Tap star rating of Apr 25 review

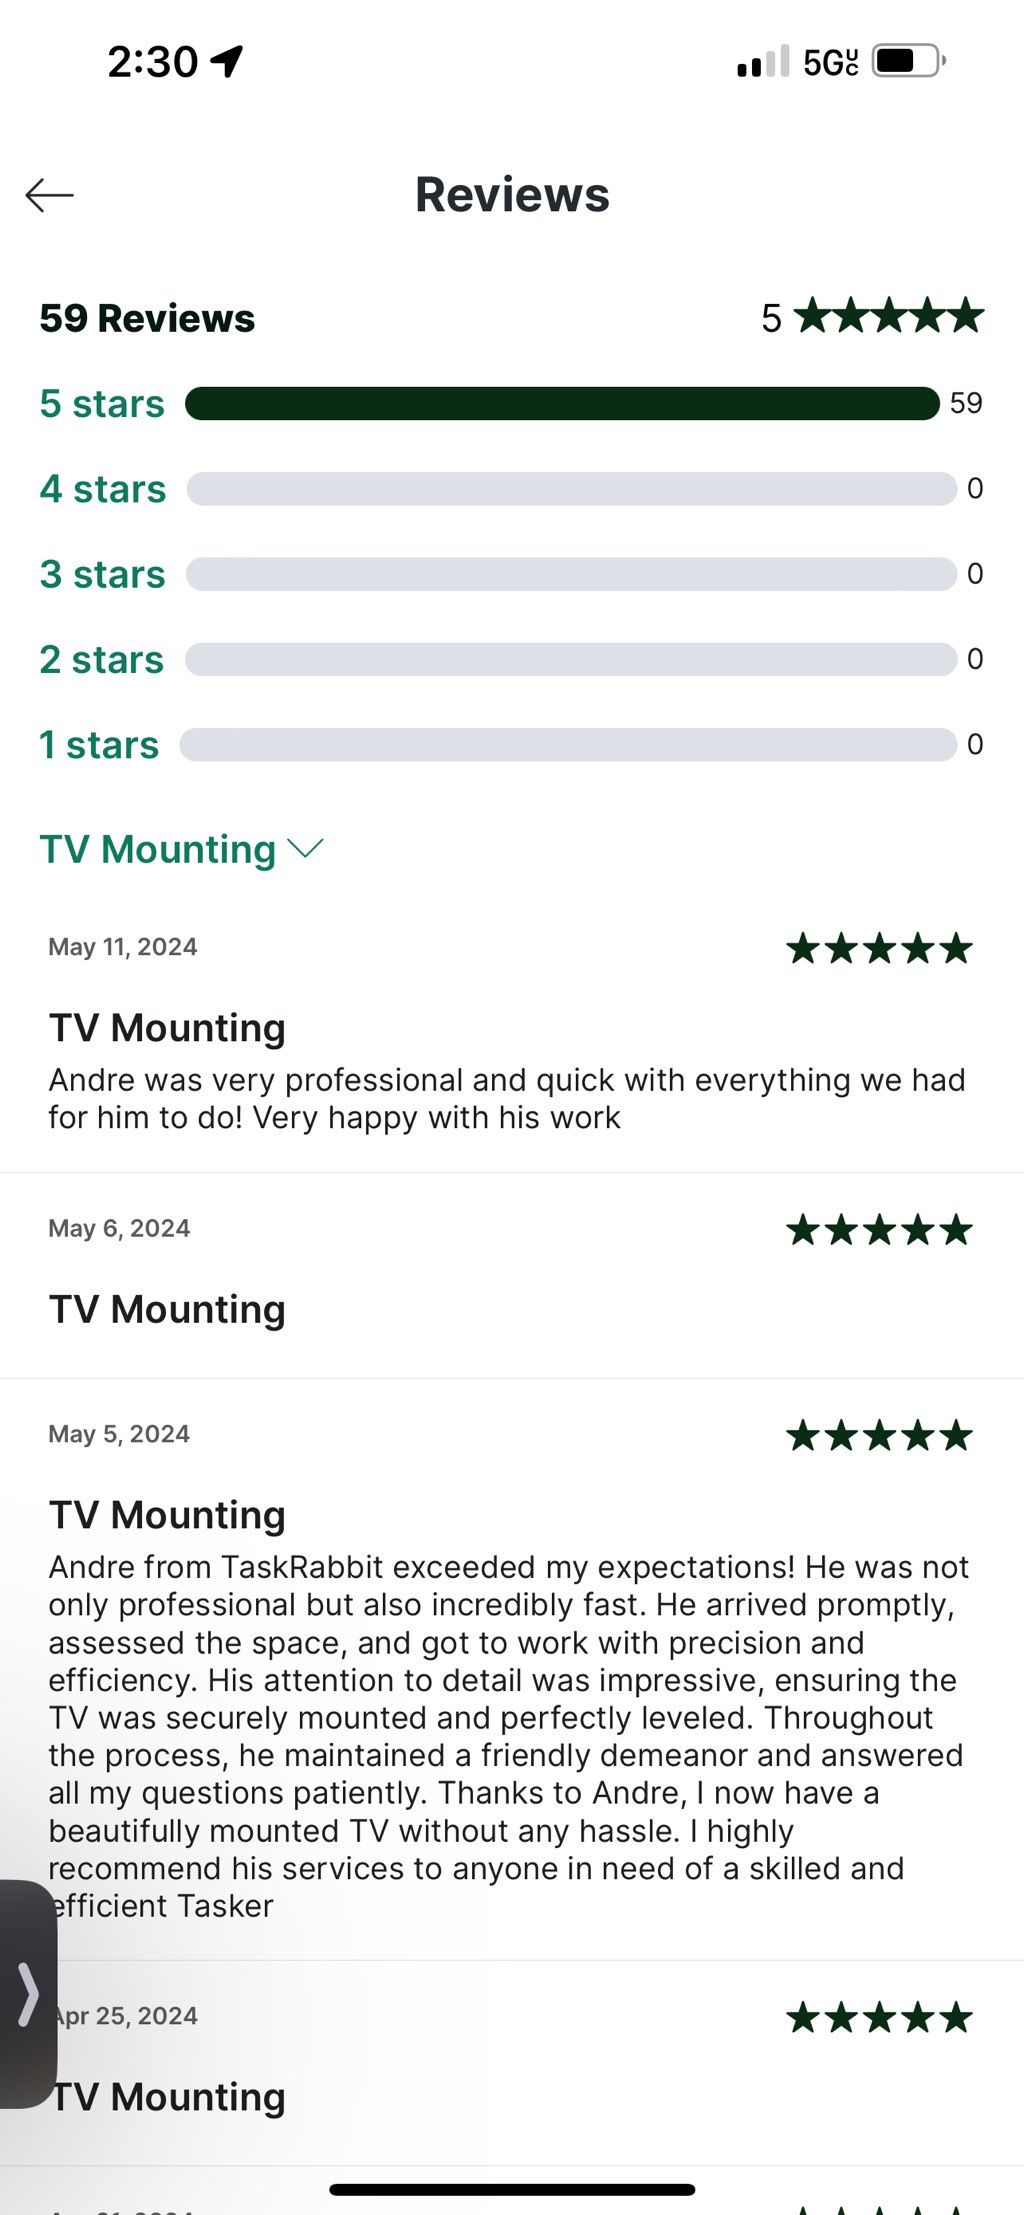click(879, 2017)
